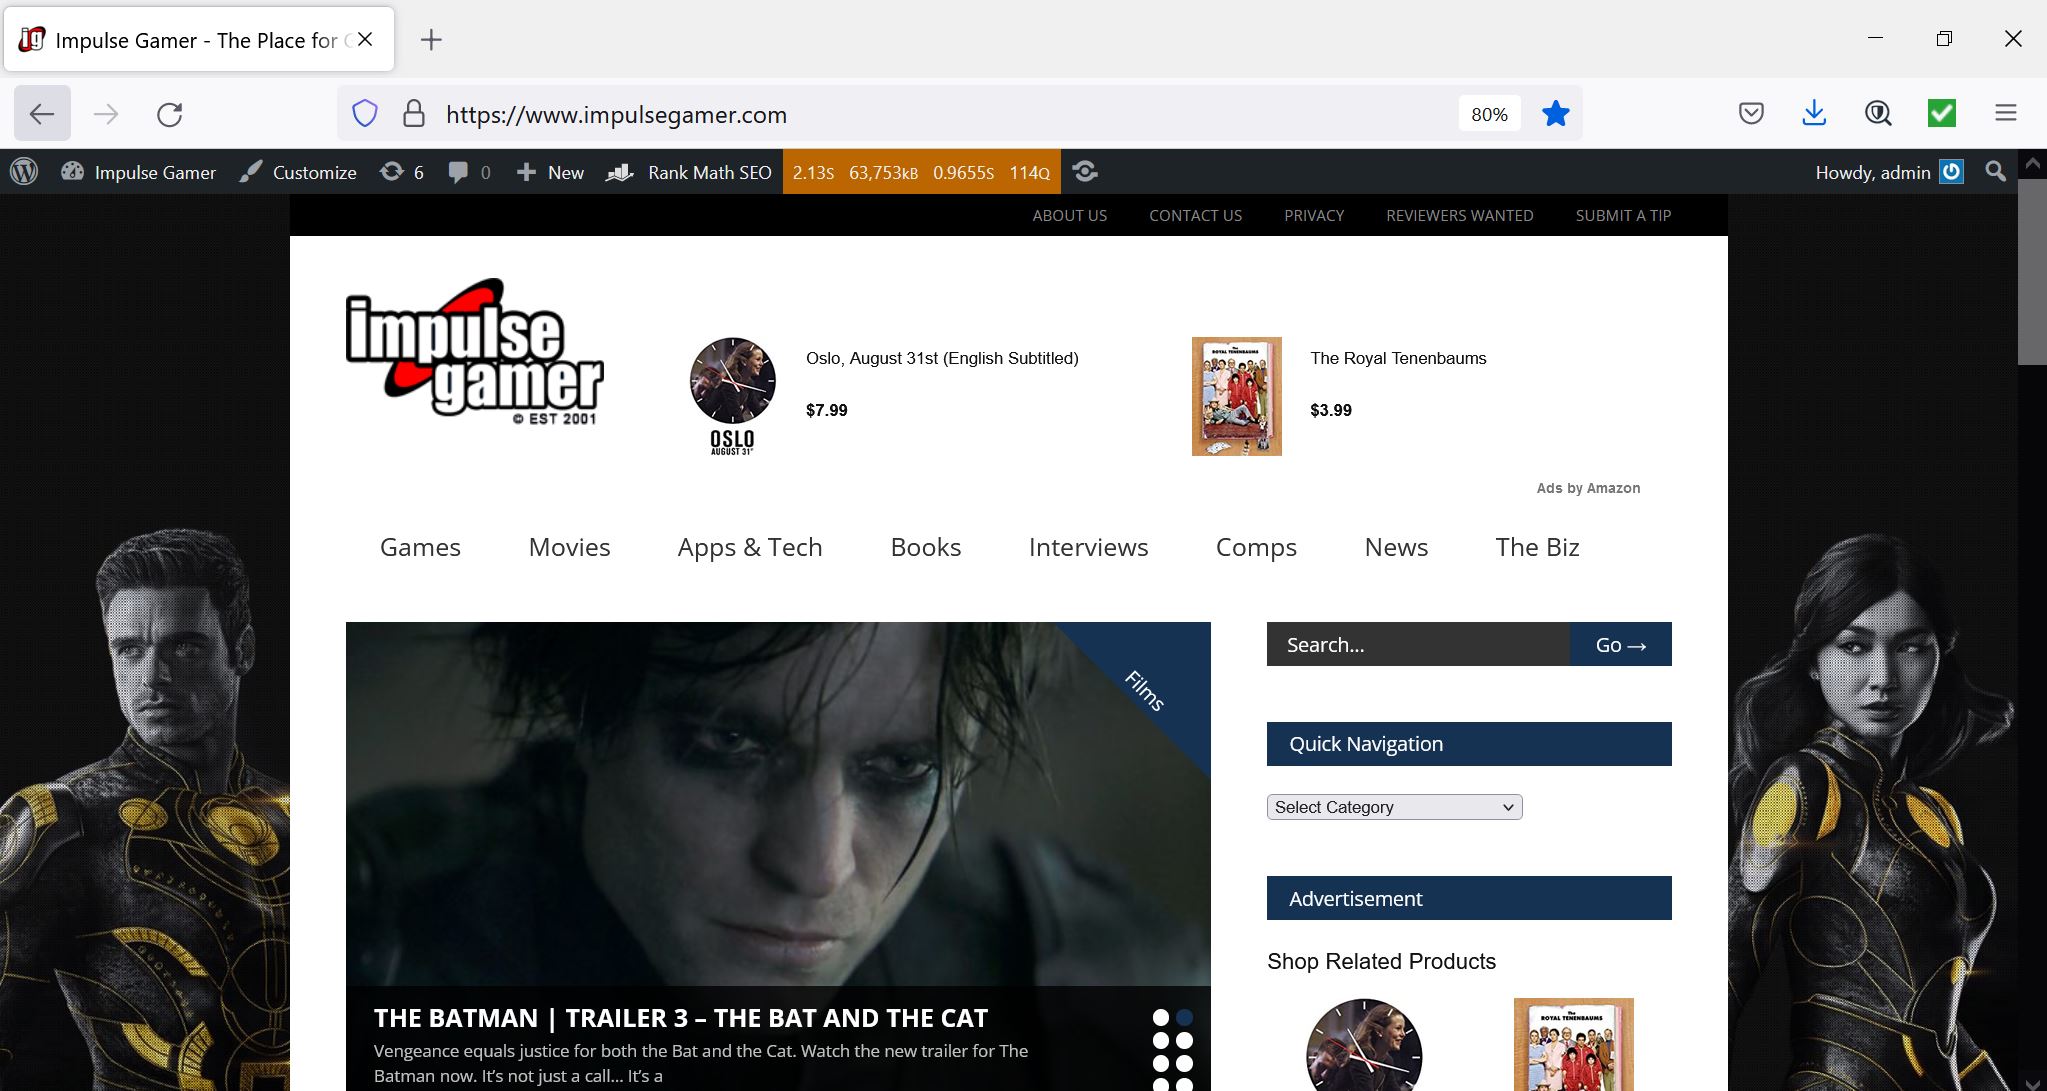The image size is (2047, 1091).
Task: Open the Games navigation menu
Action: click(x=420, y=547)
